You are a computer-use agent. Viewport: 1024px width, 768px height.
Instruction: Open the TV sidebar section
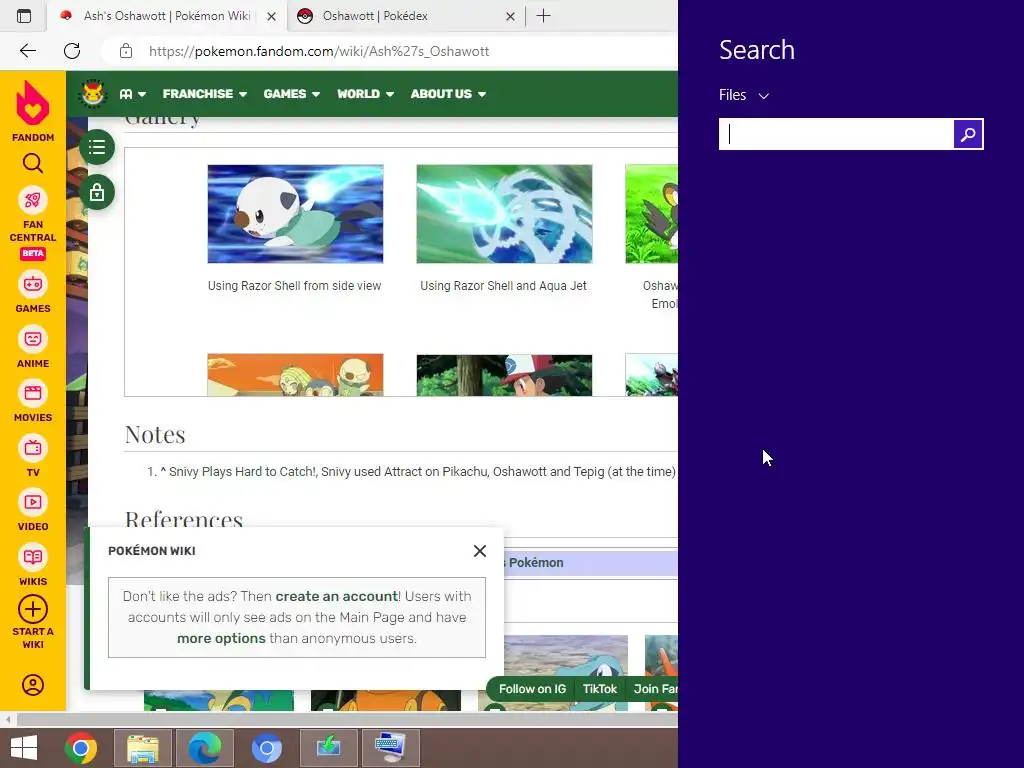click(33, 456)
